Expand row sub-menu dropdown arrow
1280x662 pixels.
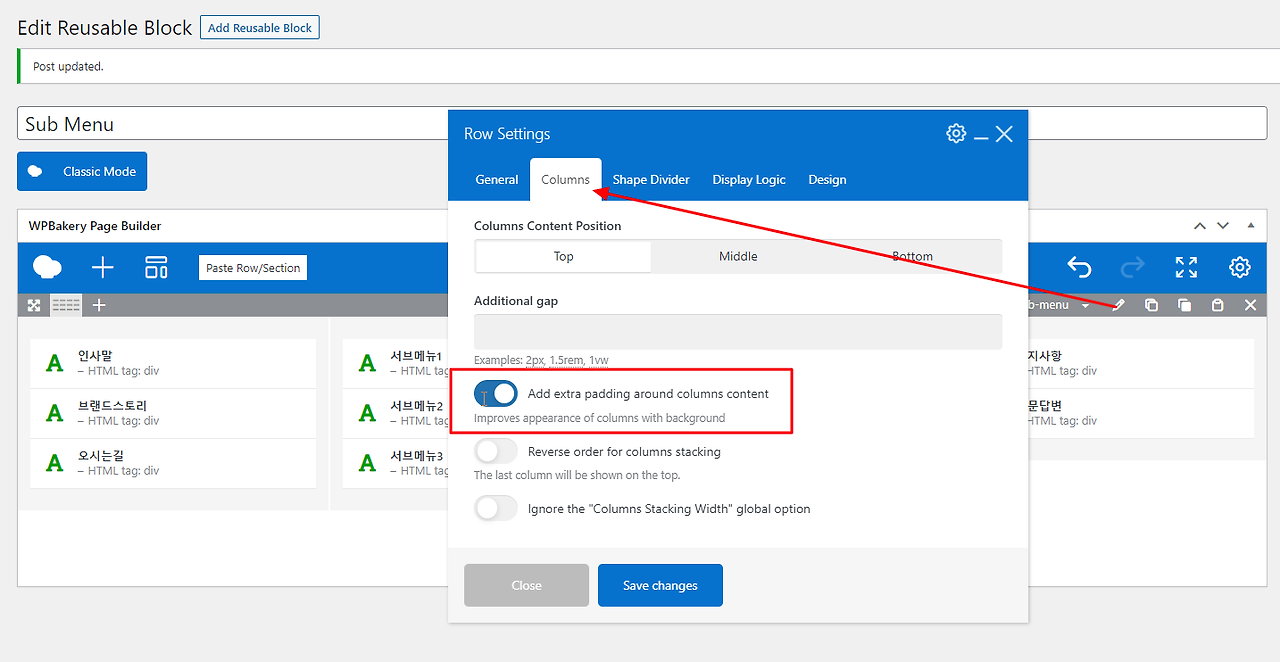1085,305
